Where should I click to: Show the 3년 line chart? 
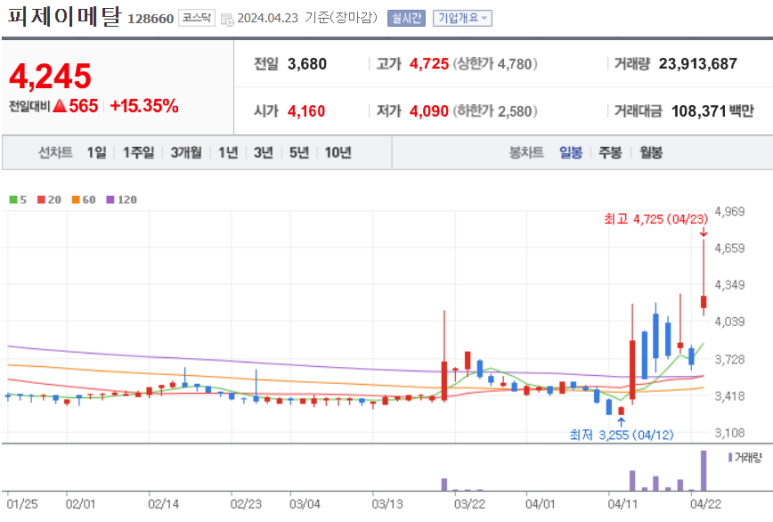(x=263, y=152)
